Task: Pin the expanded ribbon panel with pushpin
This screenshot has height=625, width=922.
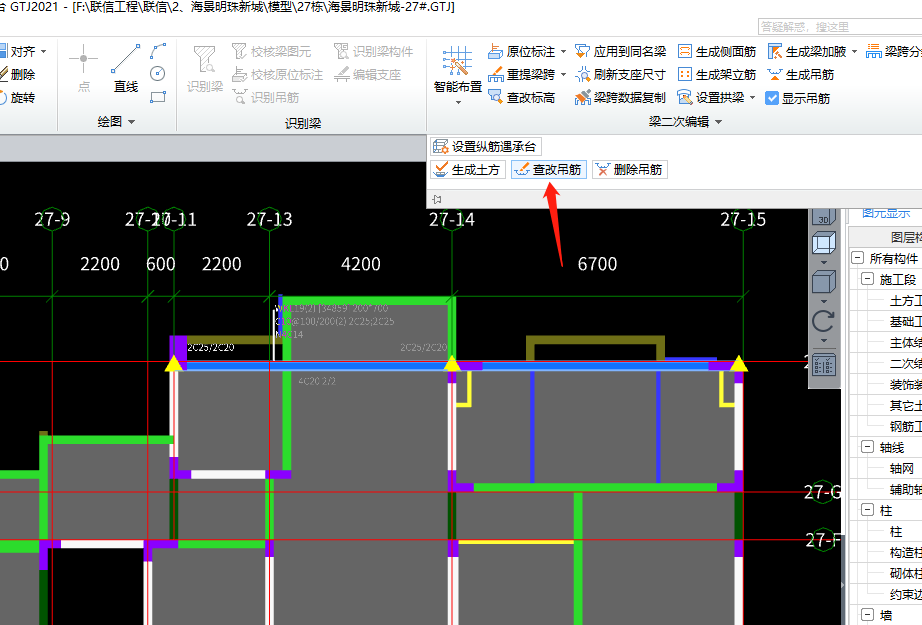Action: click(x=436, y=199)
